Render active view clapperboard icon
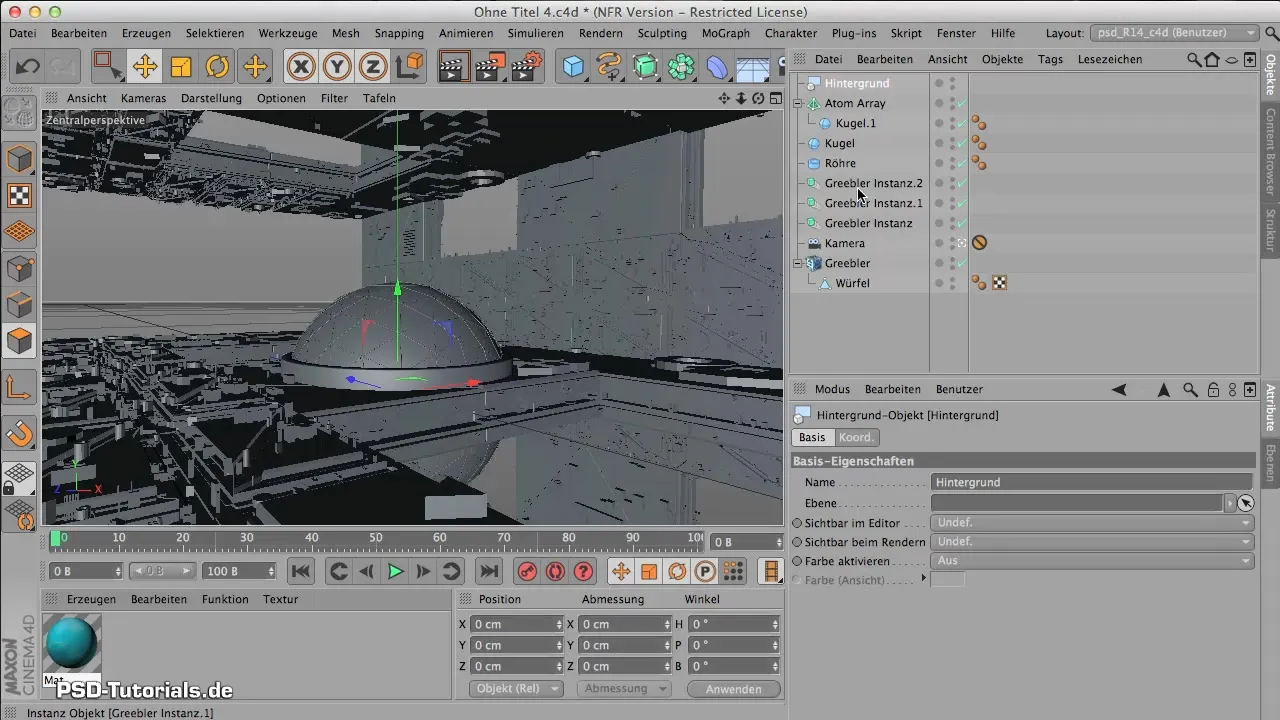 [x=454, y=67]
